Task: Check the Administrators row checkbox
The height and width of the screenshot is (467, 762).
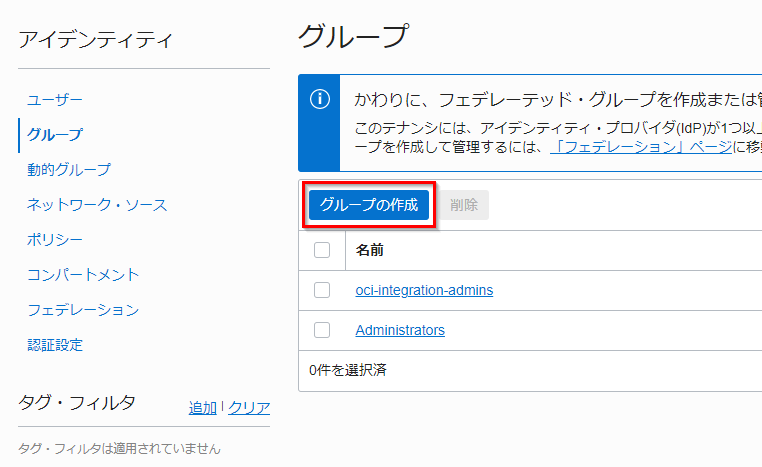Action: (x=322, y=330)
